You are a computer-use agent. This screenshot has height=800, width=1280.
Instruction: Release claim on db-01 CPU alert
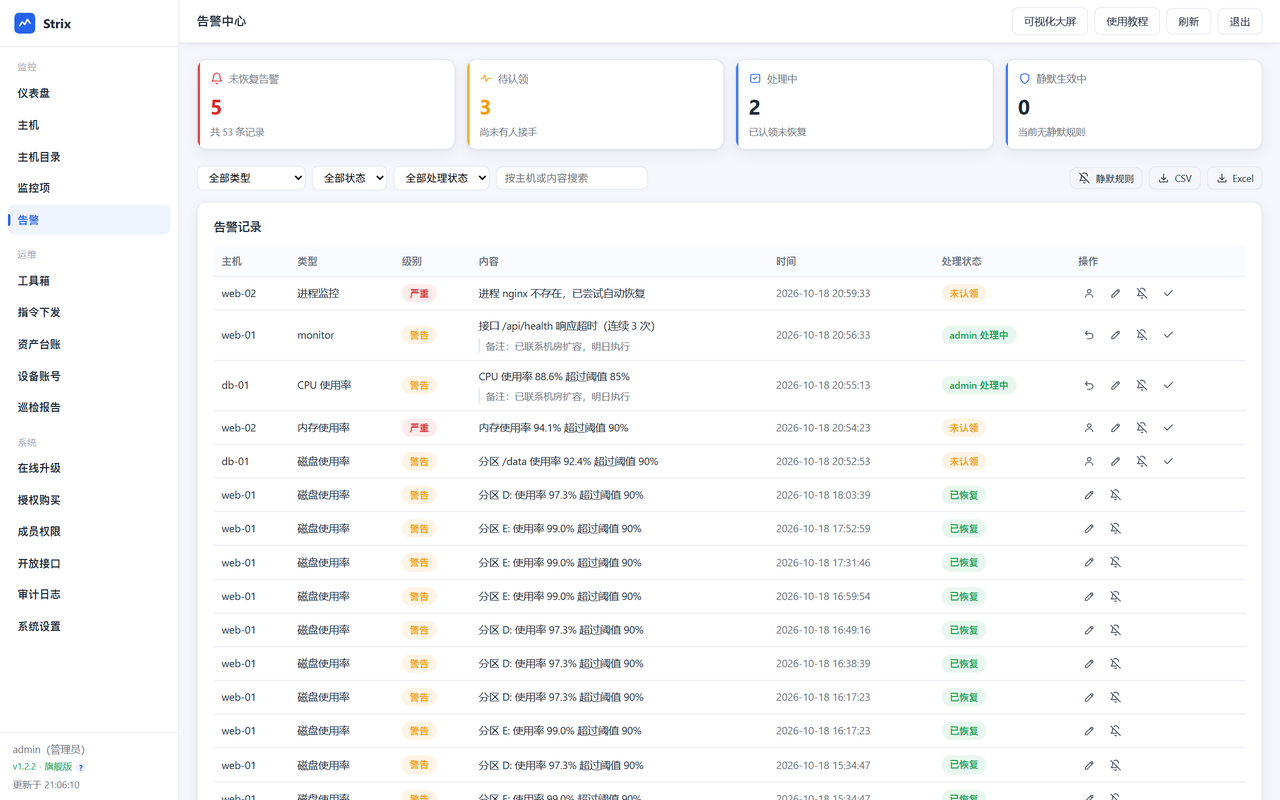click(1089, 385)
